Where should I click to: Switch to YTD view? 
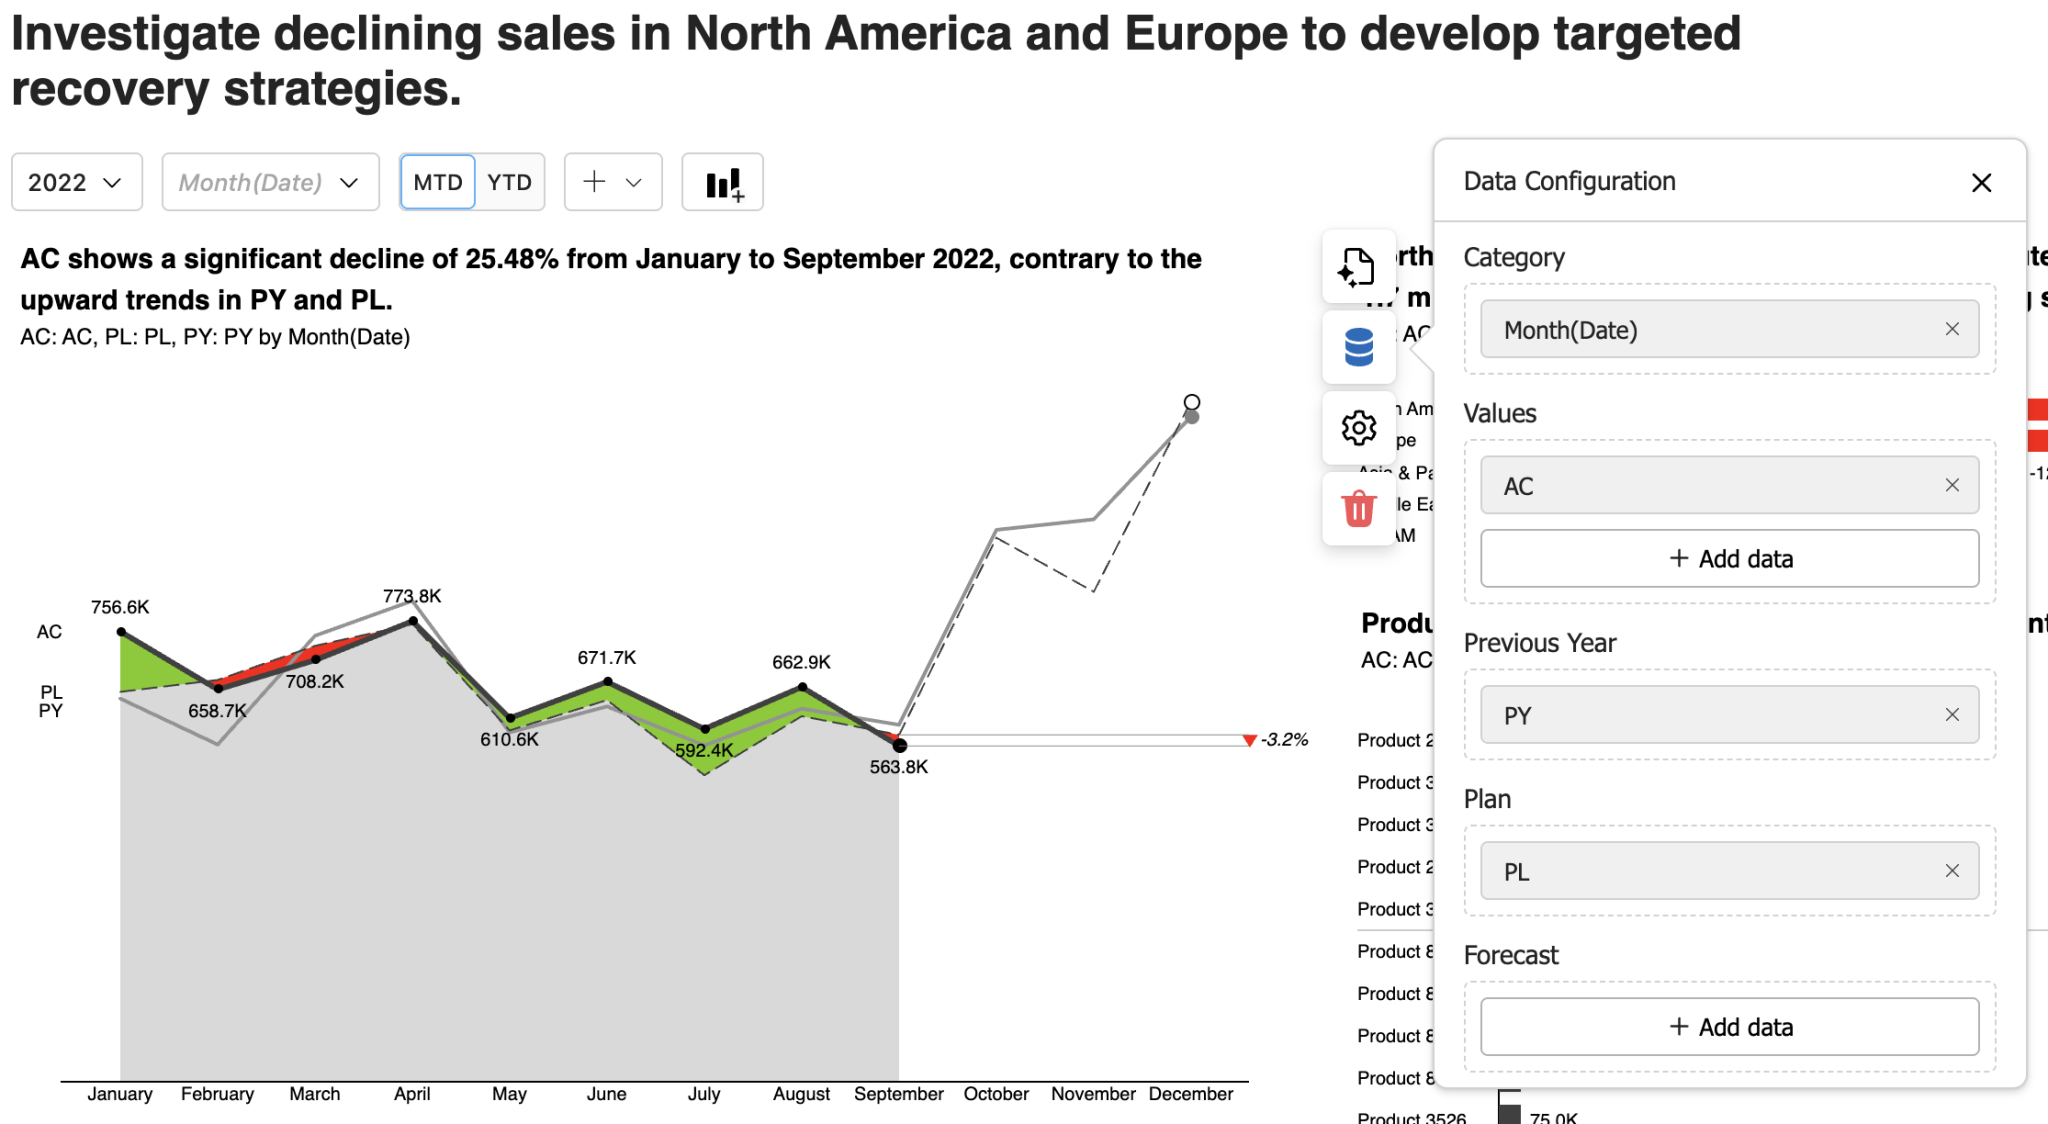(509, 183)
